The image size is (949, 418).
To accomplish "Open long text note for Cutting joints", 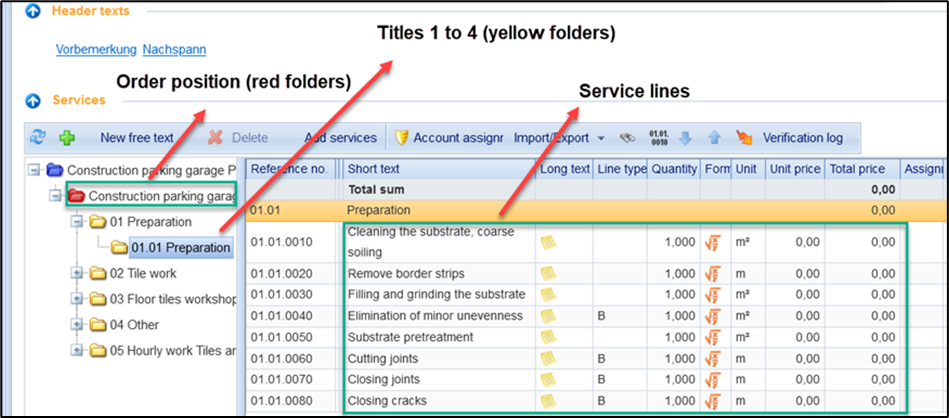I will (548, 358).
